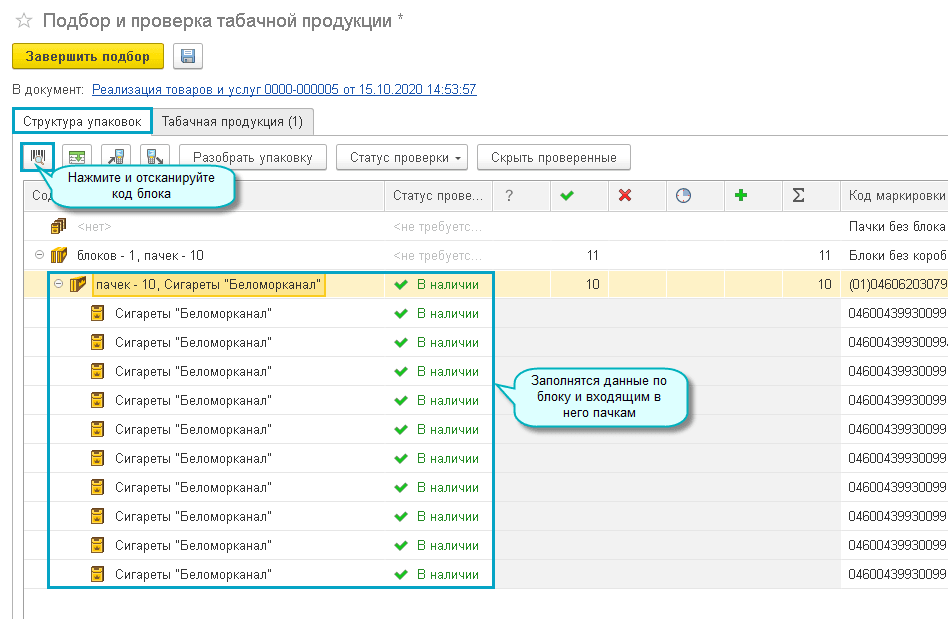This screenshot has width=948, height=619.
Task: Click the upload to data terminal icon
Action: [154, 157]
